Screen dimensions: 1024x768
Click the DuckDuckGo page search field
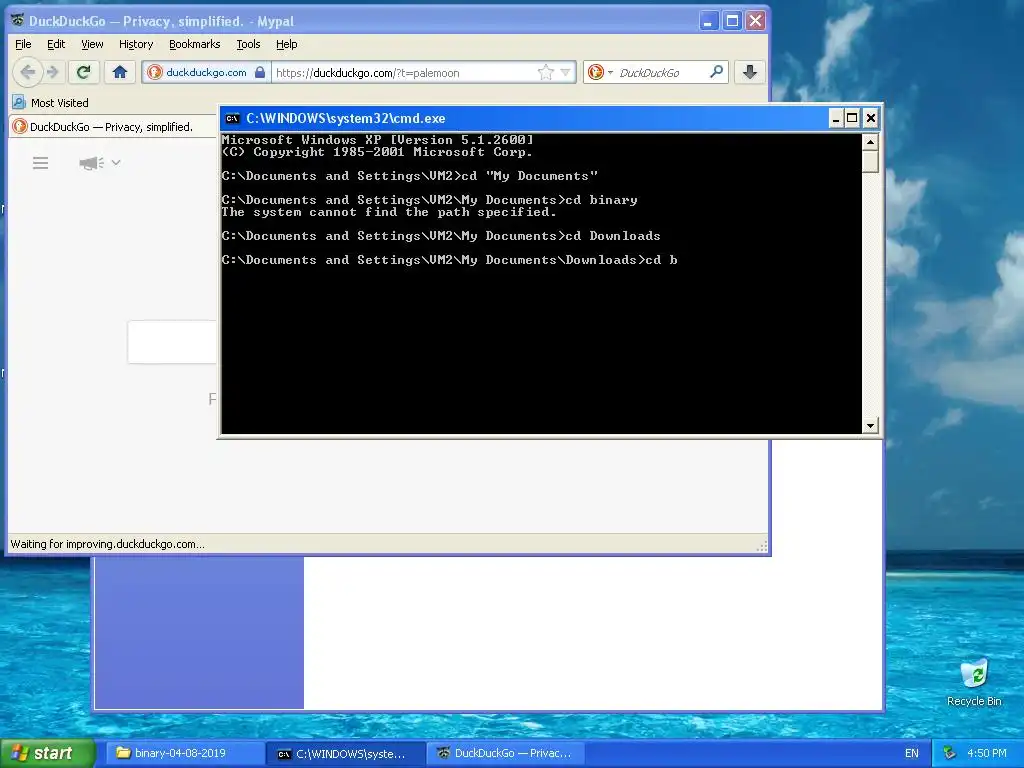[x=172, y=342]
